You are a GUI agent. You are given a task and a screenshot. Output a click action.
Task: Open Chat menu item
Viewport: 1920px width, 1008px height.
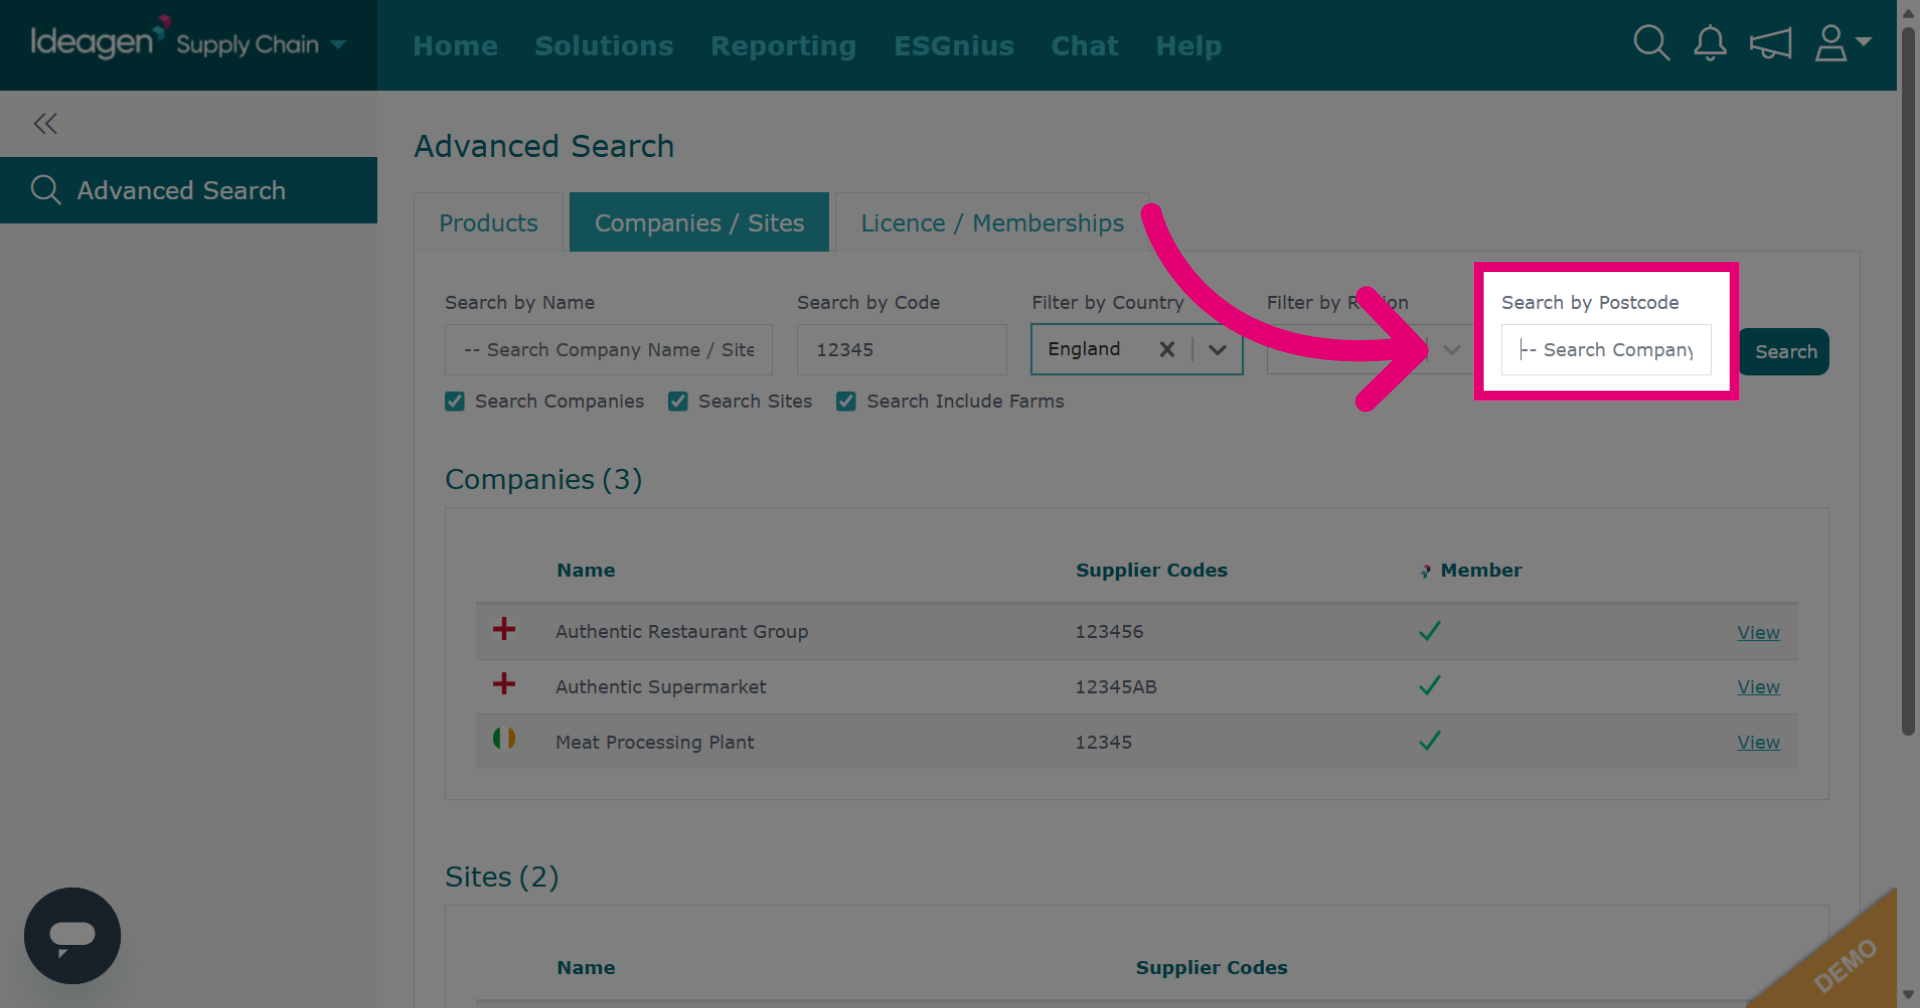click(x=1085, y=46)
